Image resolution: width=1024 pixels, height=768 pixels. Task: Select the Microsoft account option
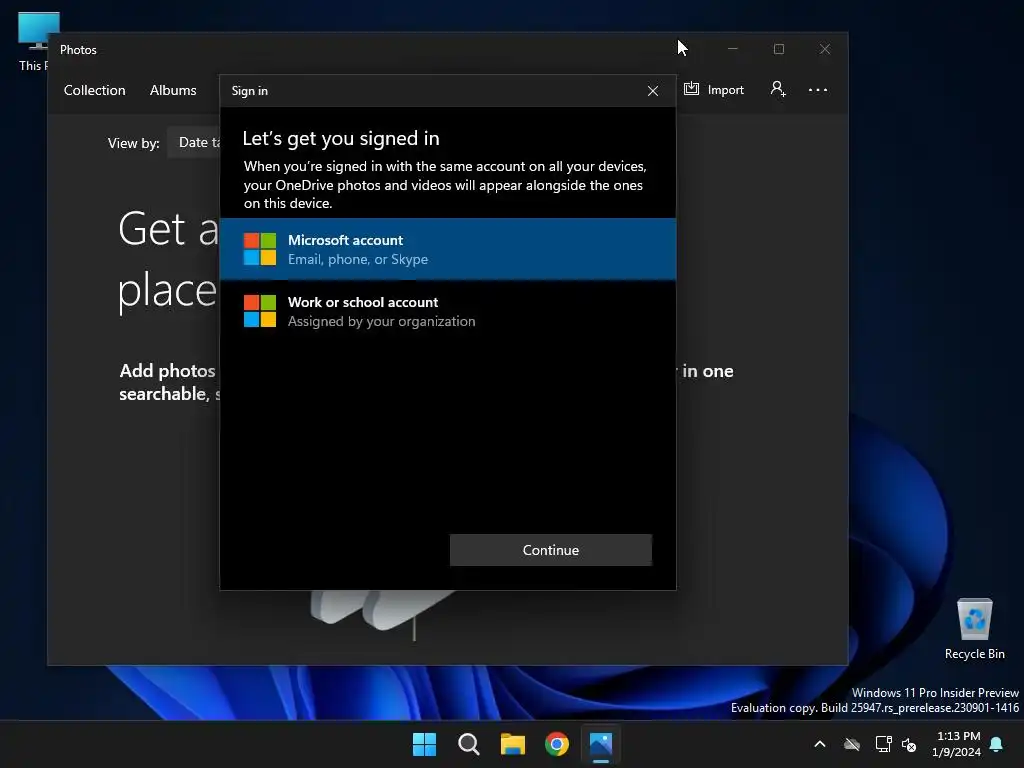[x=448, y=249]
